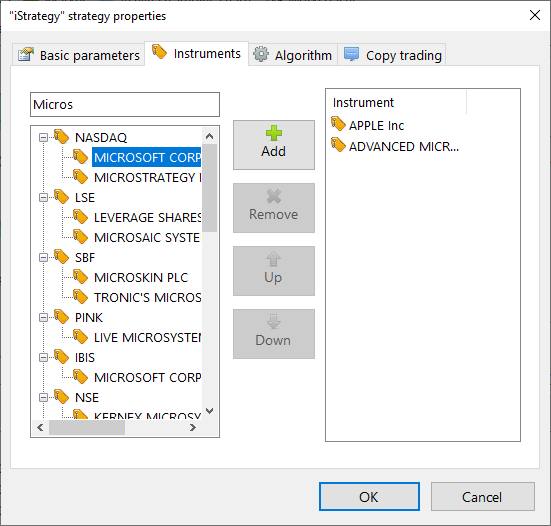
Task: Collapse the PINK exchange node
Action: click(43, 318)
